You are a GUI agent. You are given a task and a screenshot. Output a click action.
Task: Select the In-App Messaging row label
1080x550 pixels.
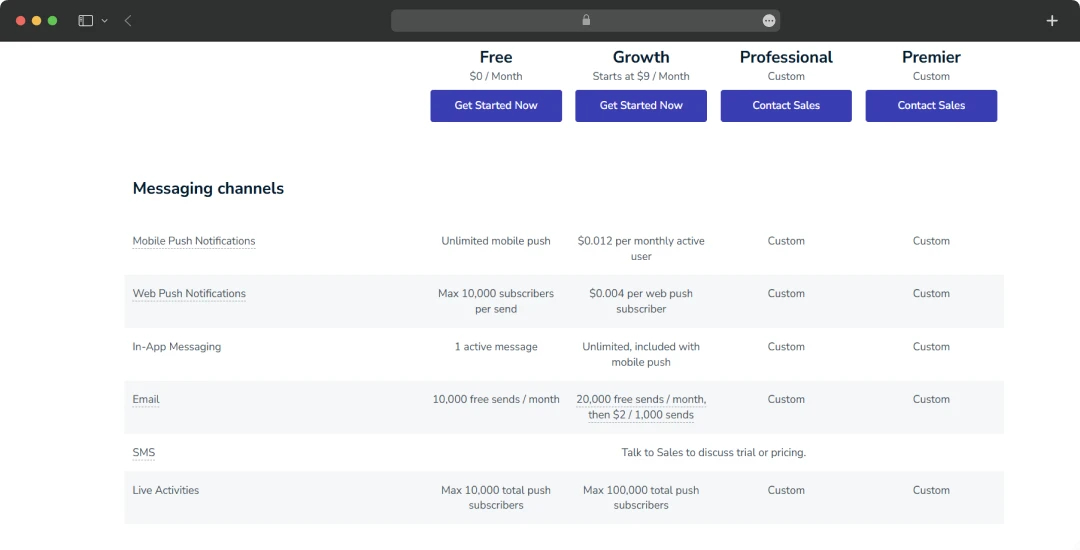tap(176, 346)
